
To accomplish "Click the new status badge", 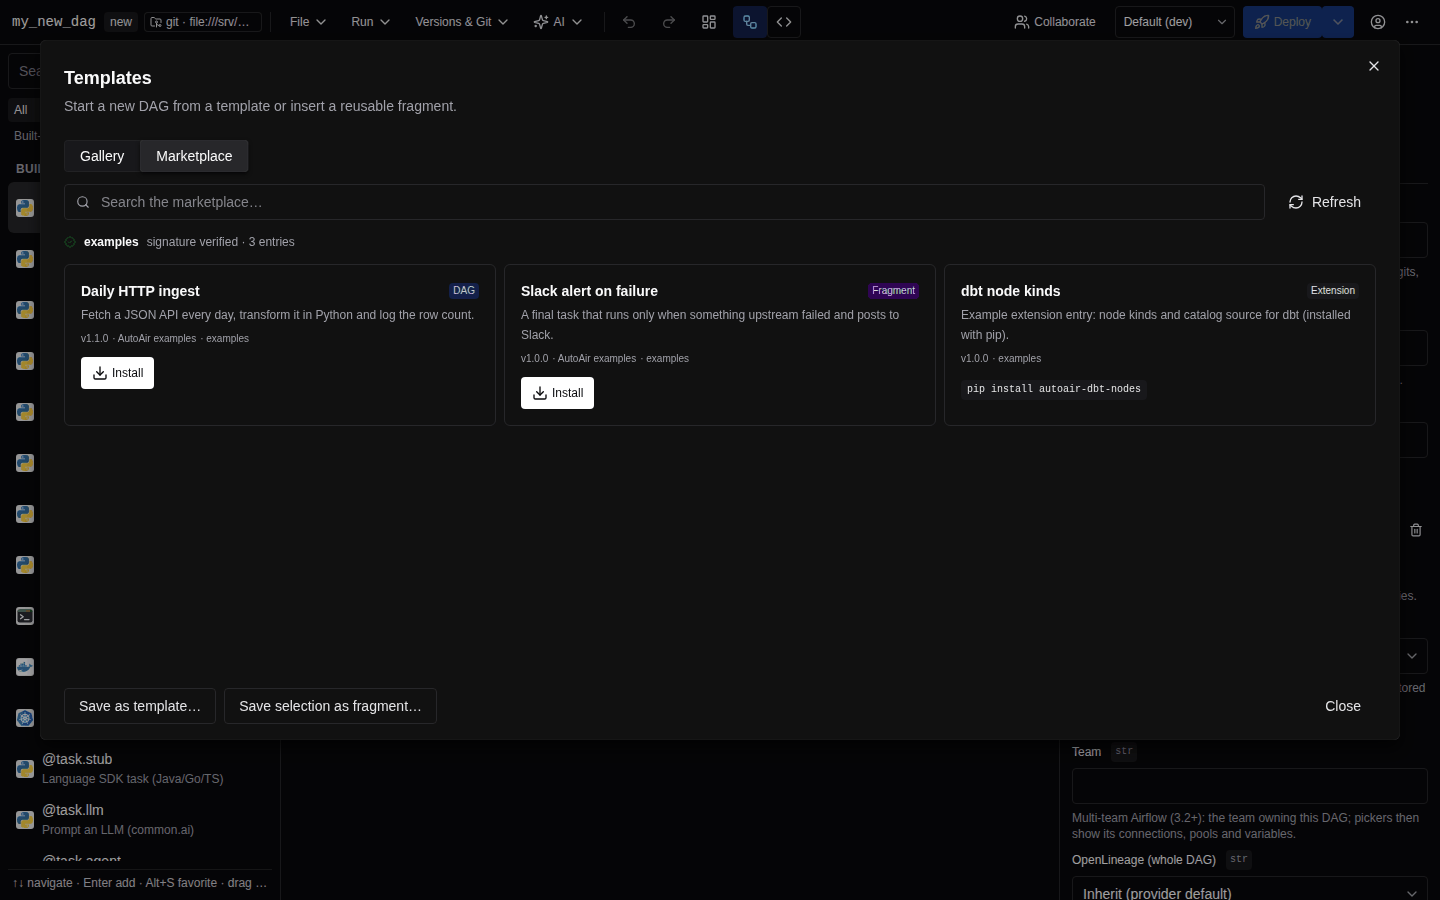I will (x=121, y=22).
